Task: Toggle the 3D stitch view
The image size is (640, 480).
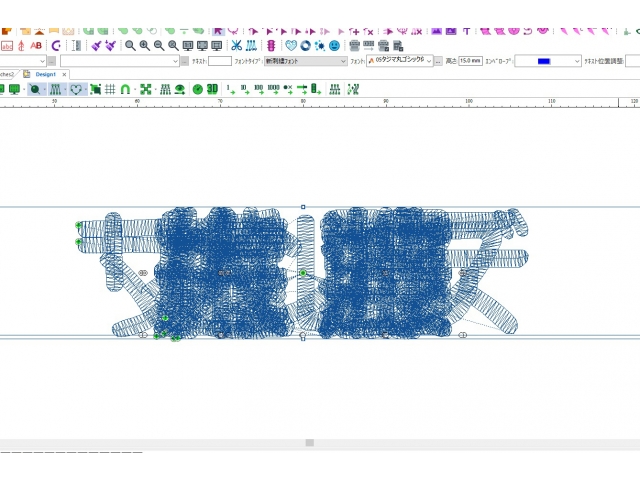Action: coord(212,89)
